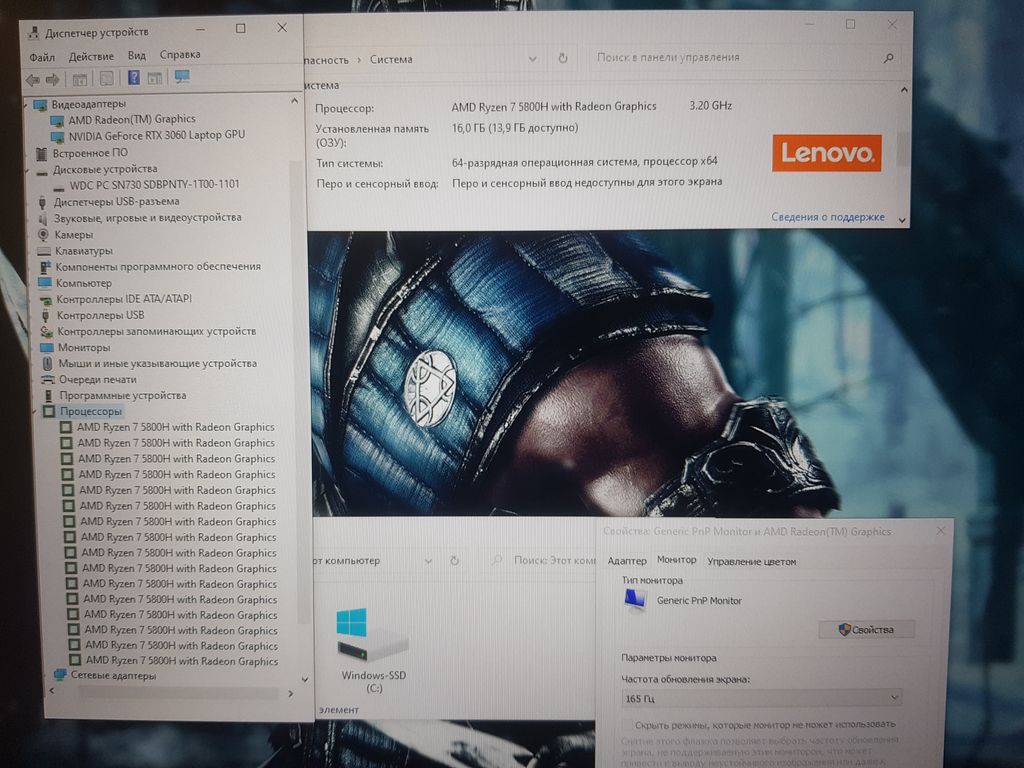This screenshot has height=768, width=1024.
Task: Click Device Manager horizontal scroll-left arrow
Action: [52, 690]
